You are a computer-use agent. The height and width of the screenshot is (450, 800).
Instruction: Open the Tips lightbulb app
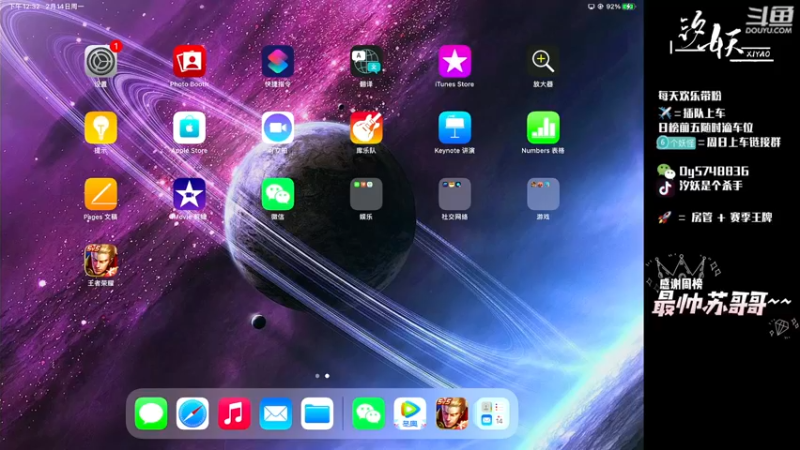[101, 128]
